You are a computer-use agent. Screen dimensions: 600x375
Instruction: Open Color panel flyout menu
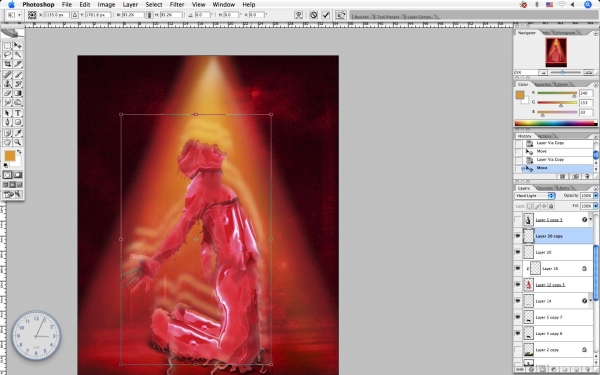[595, 85]
